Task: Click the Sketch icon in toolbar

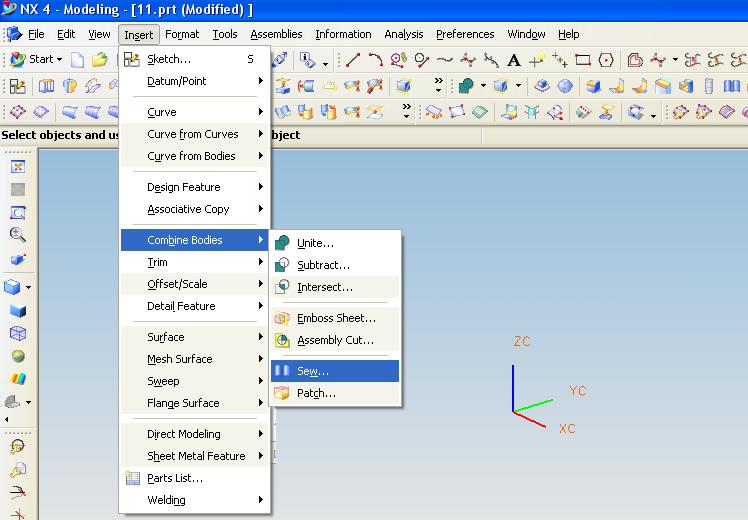Action: [x=18, y=86]
